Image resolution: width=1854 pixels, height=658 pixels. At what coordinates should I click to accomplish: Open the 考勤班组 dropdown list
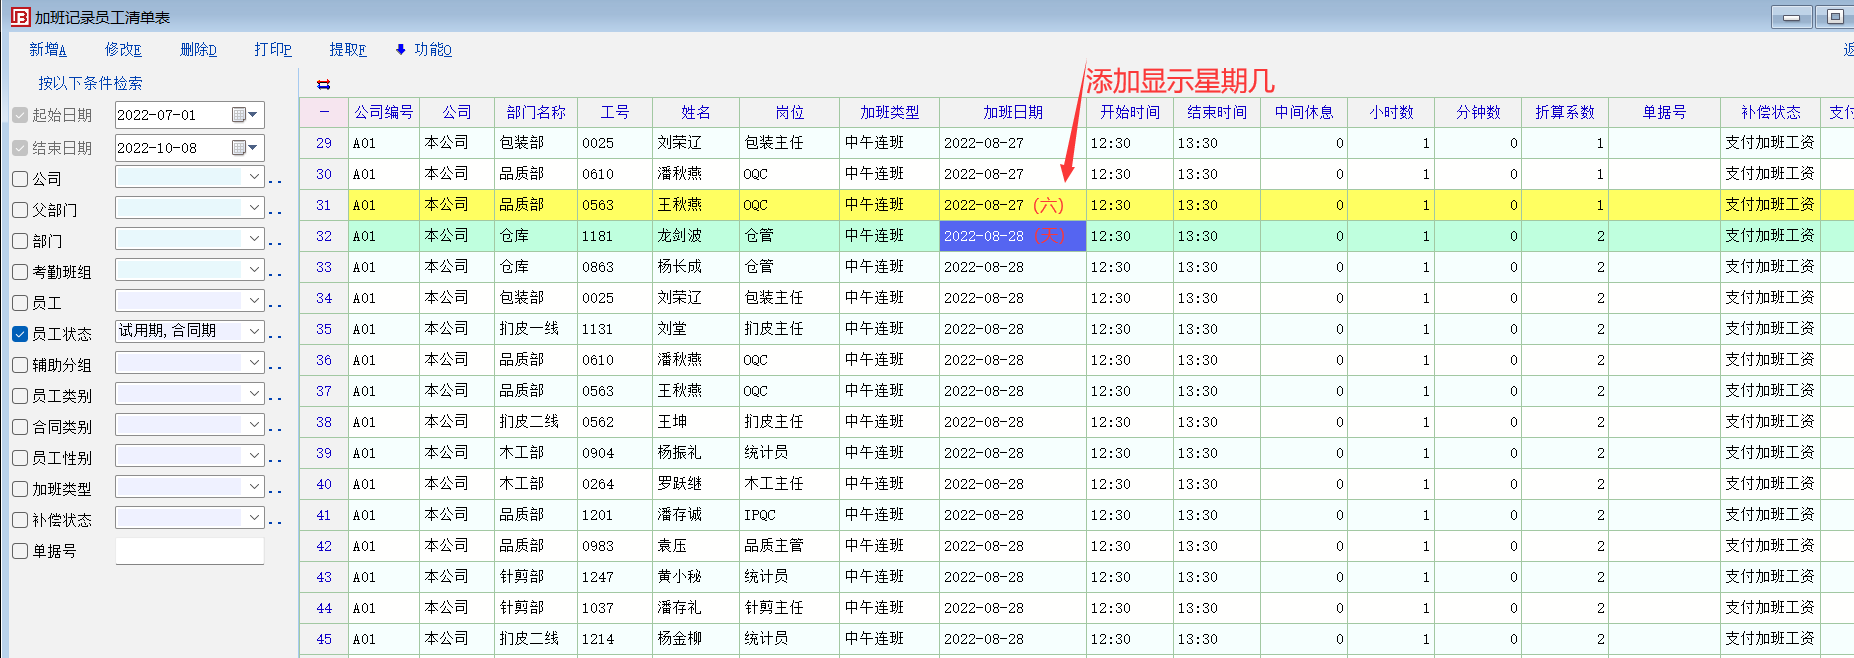pos(254,269)
